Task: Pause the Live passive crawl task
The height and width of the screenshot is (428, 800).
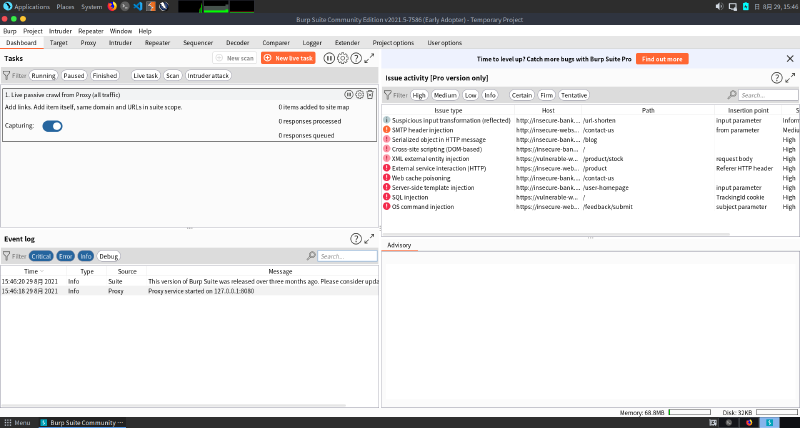Action: coord(348,94)
